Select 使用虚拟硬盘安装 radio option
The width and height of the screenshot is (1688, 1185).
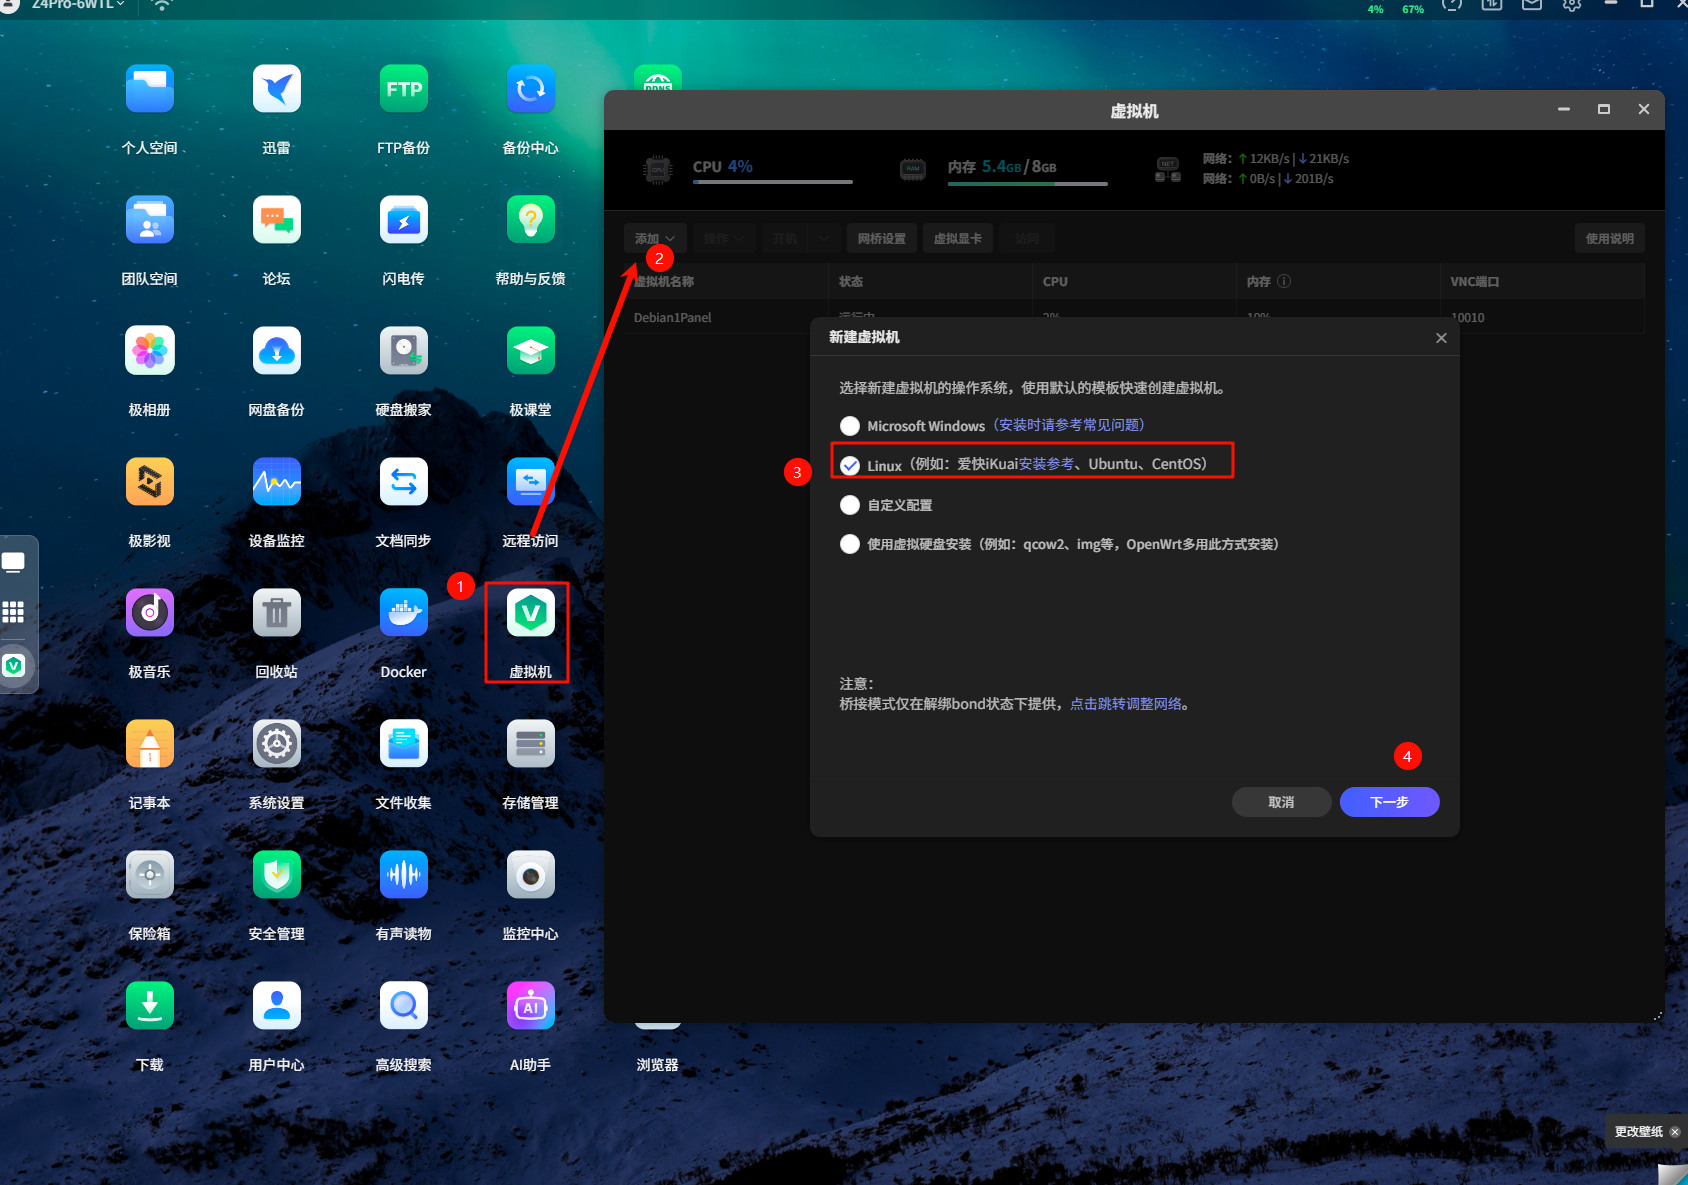coord(850,544)
